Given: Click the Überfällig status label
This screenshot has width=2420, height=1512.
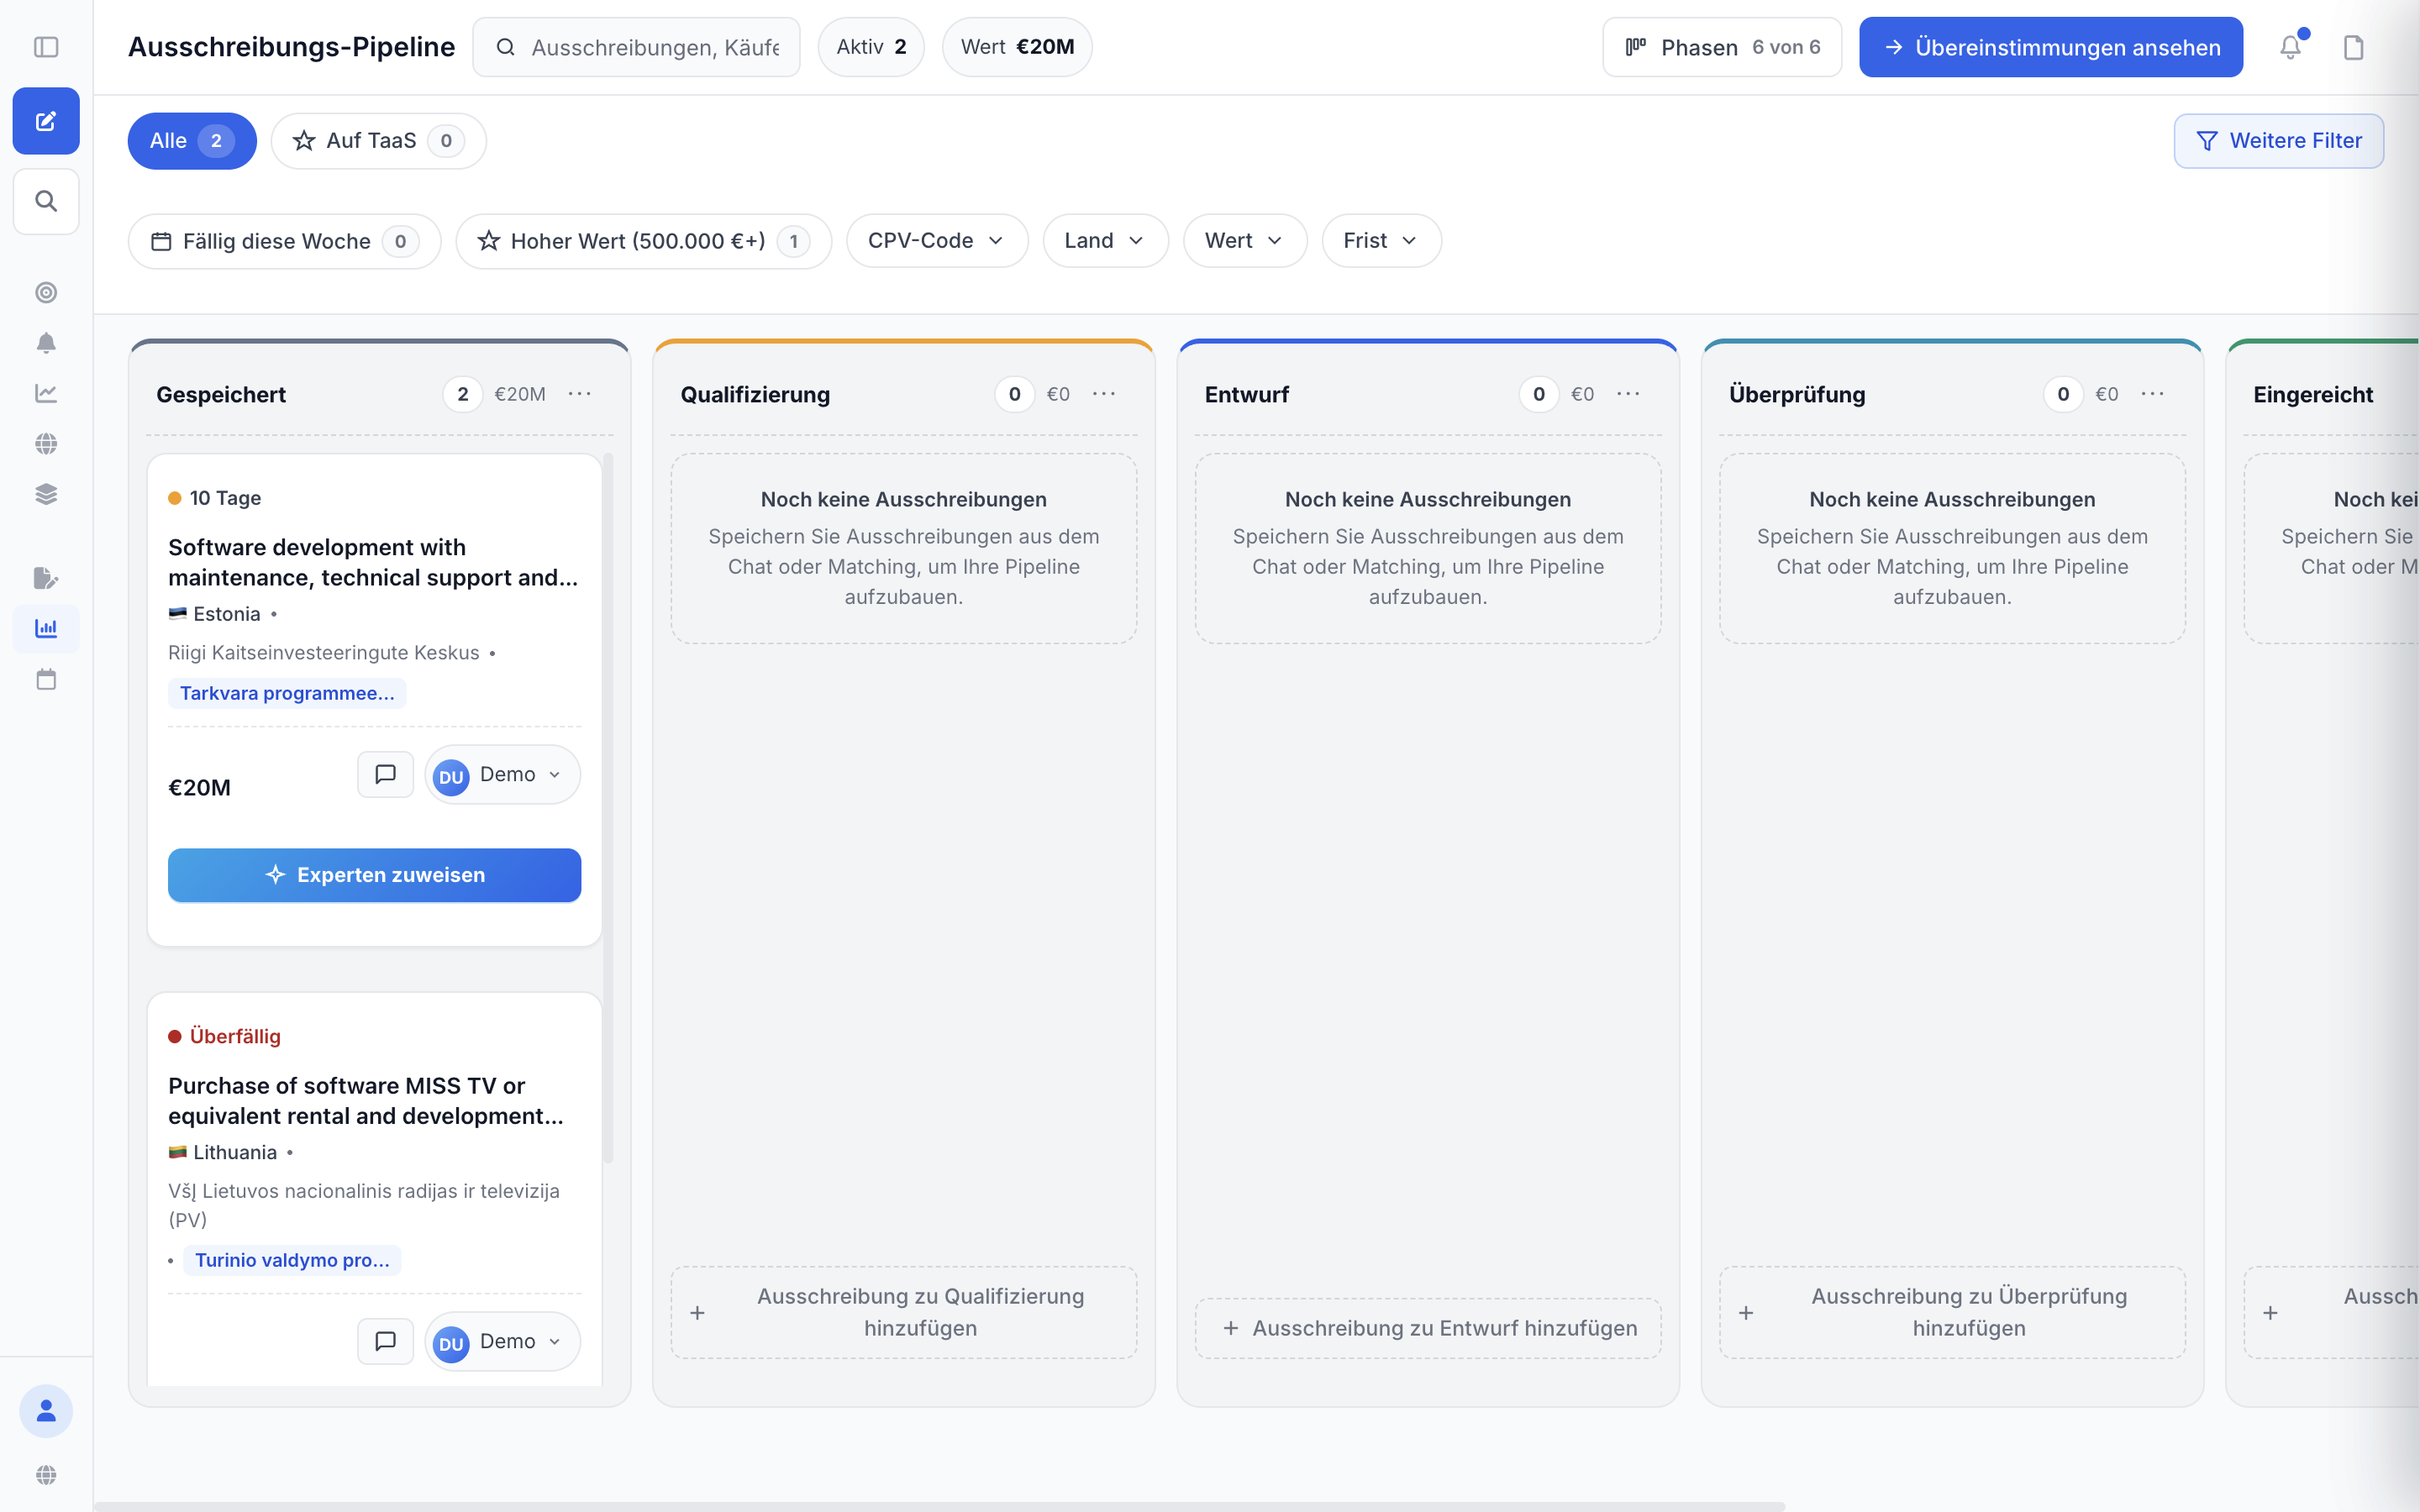Looking at the screenshot, I should point(235,1036).
